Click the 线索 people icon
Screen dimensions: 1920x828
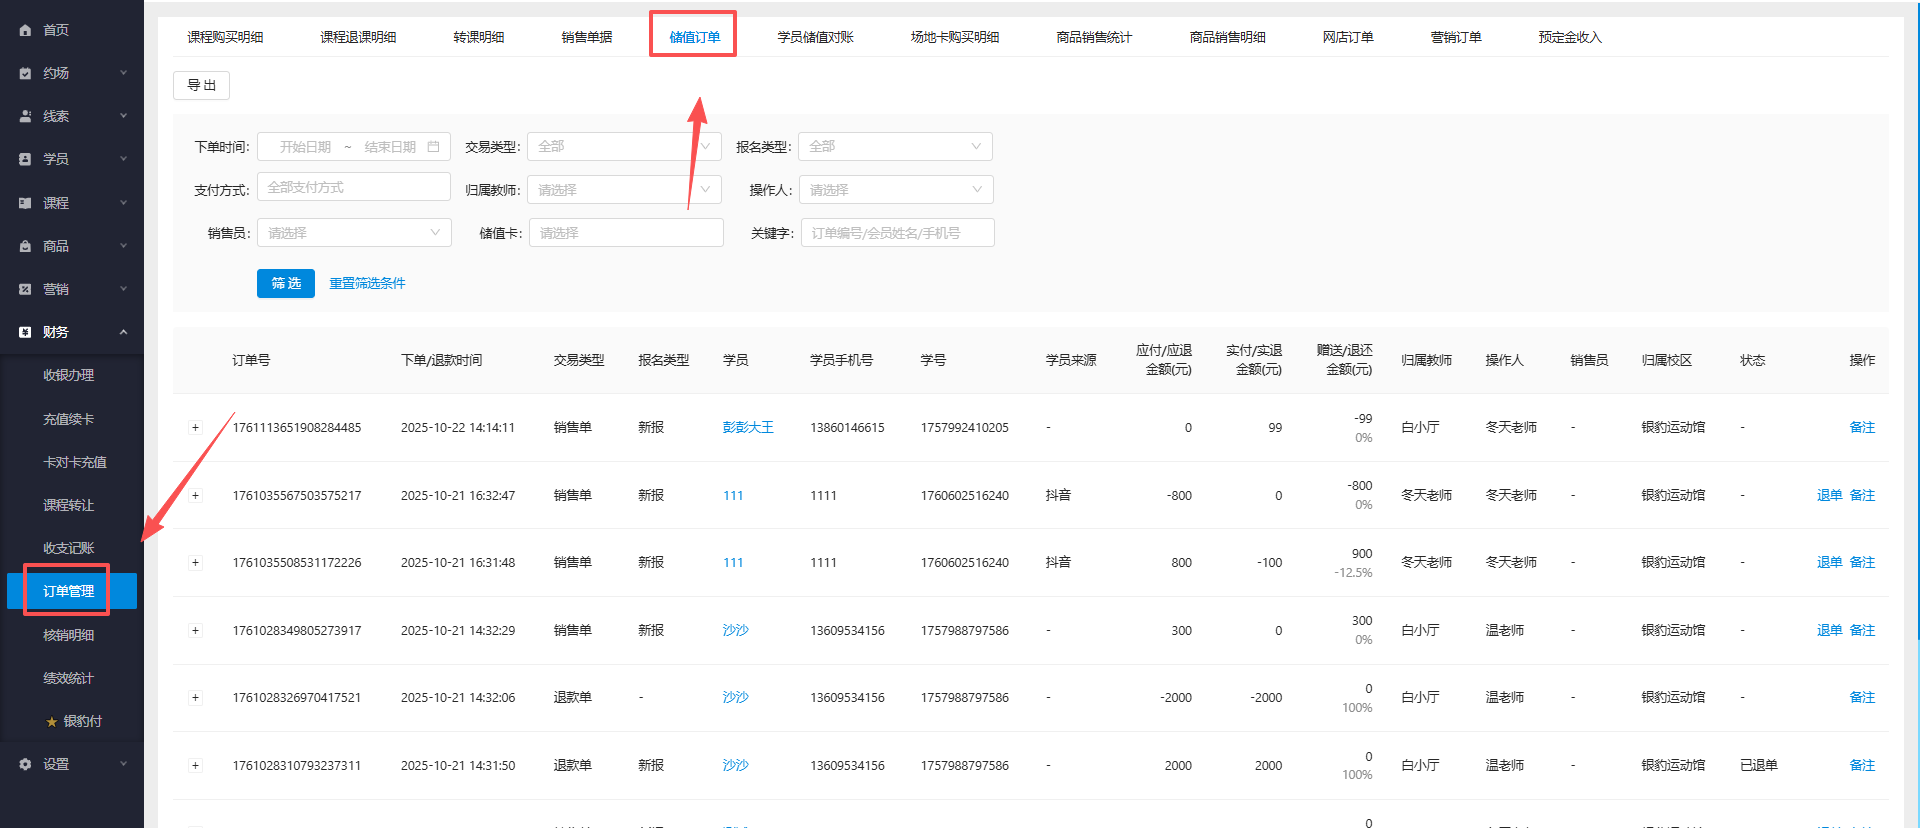(x=25, y=116)
